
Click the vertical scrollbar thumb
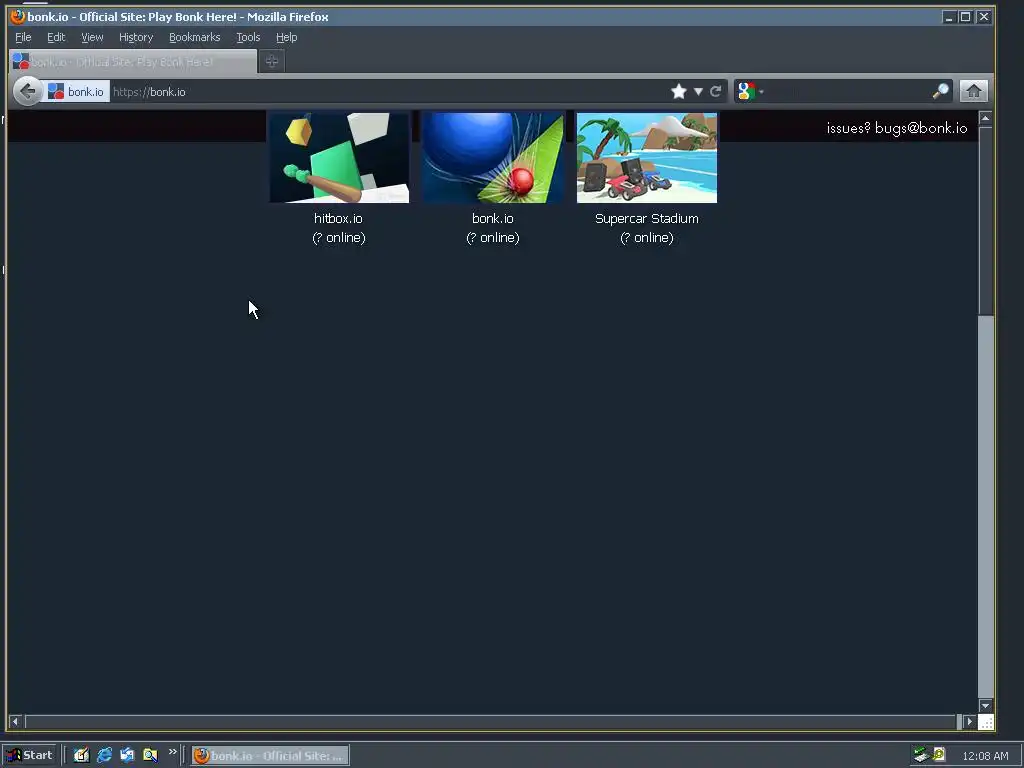tap(985, 221)
